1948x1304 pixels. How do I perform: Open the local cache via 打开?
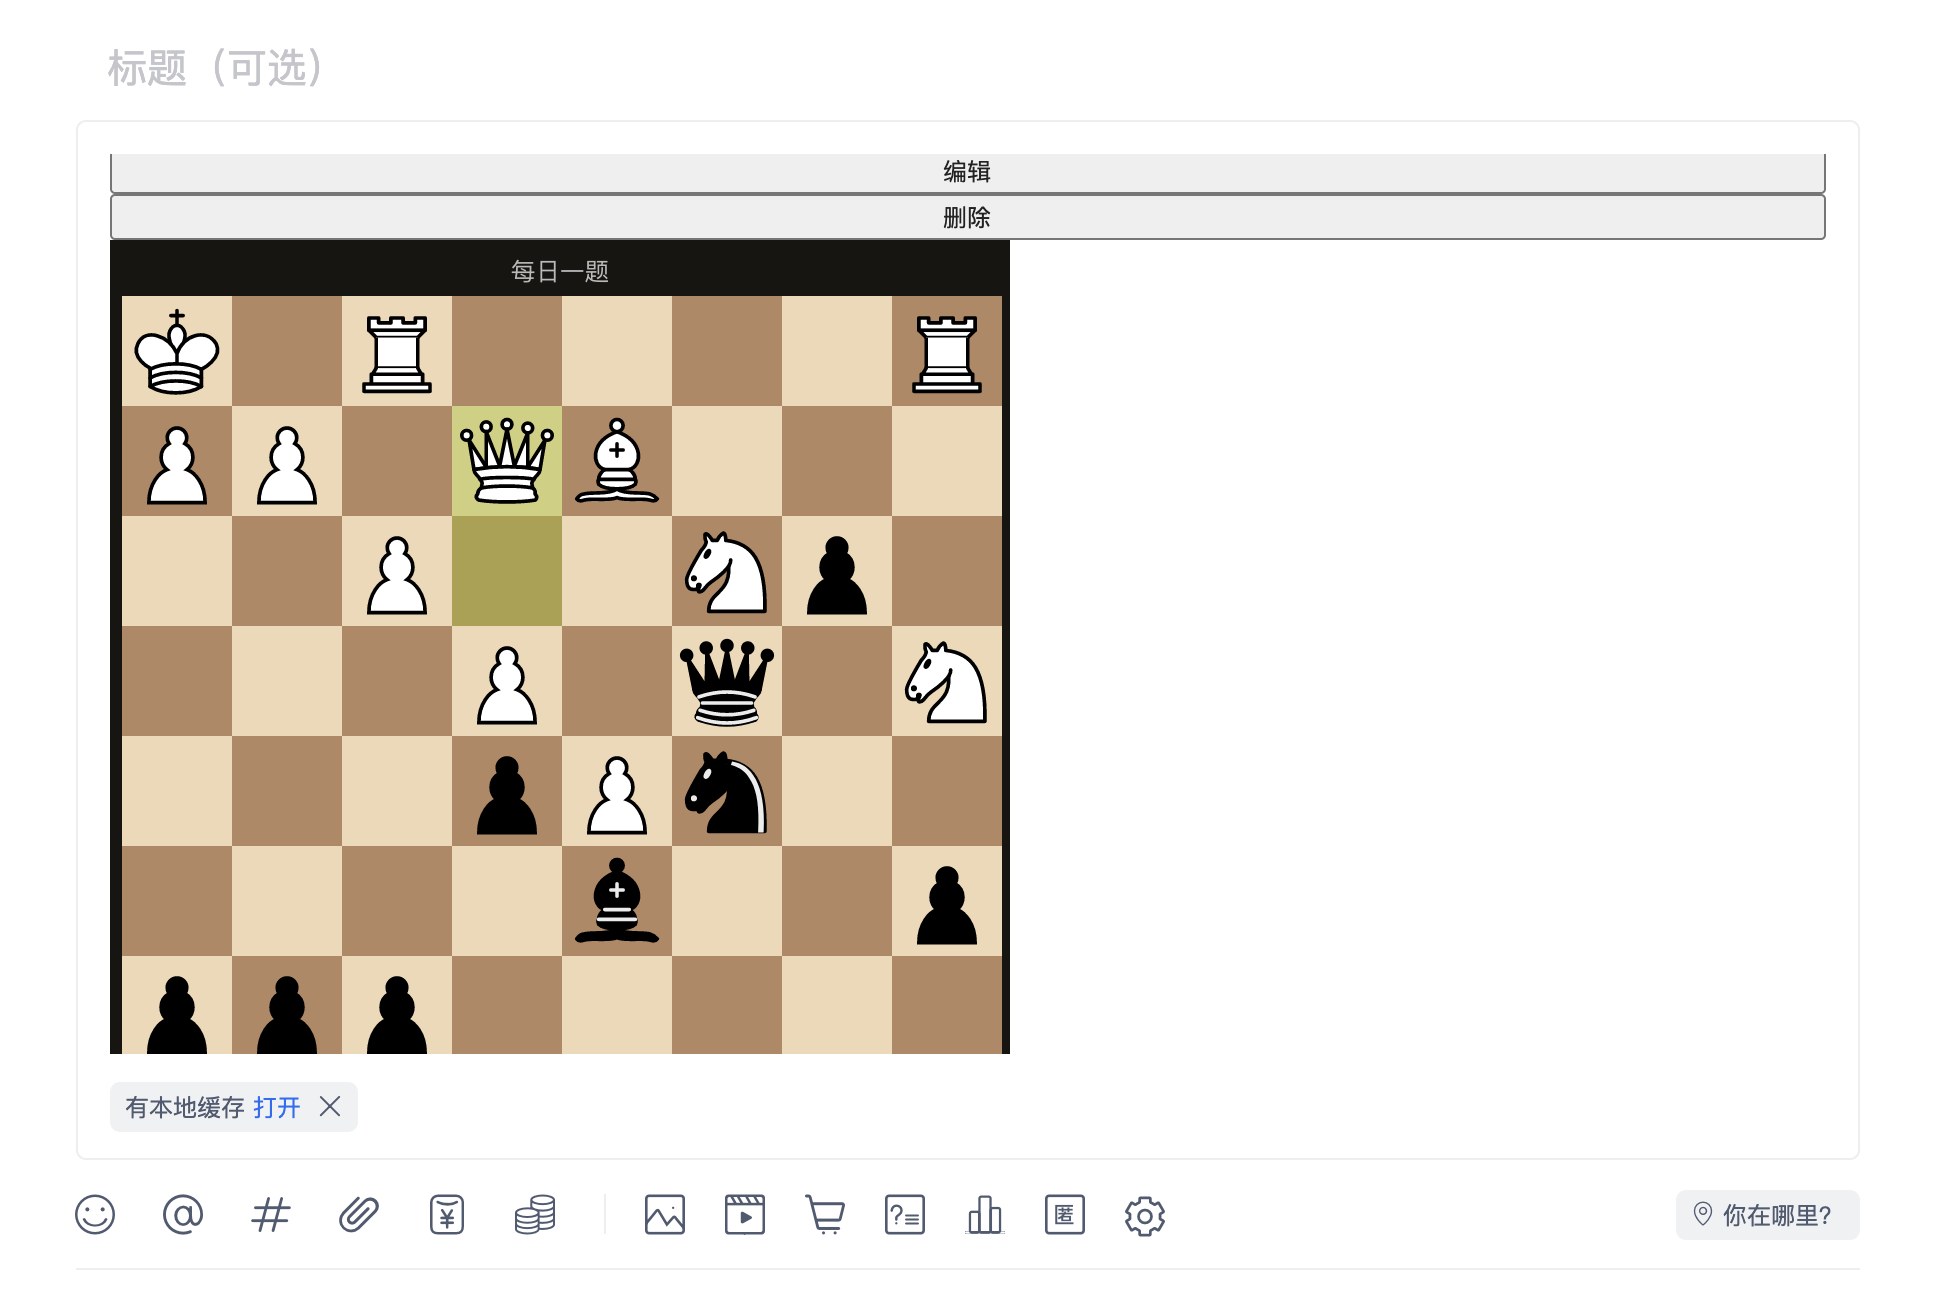point(277,1107)
